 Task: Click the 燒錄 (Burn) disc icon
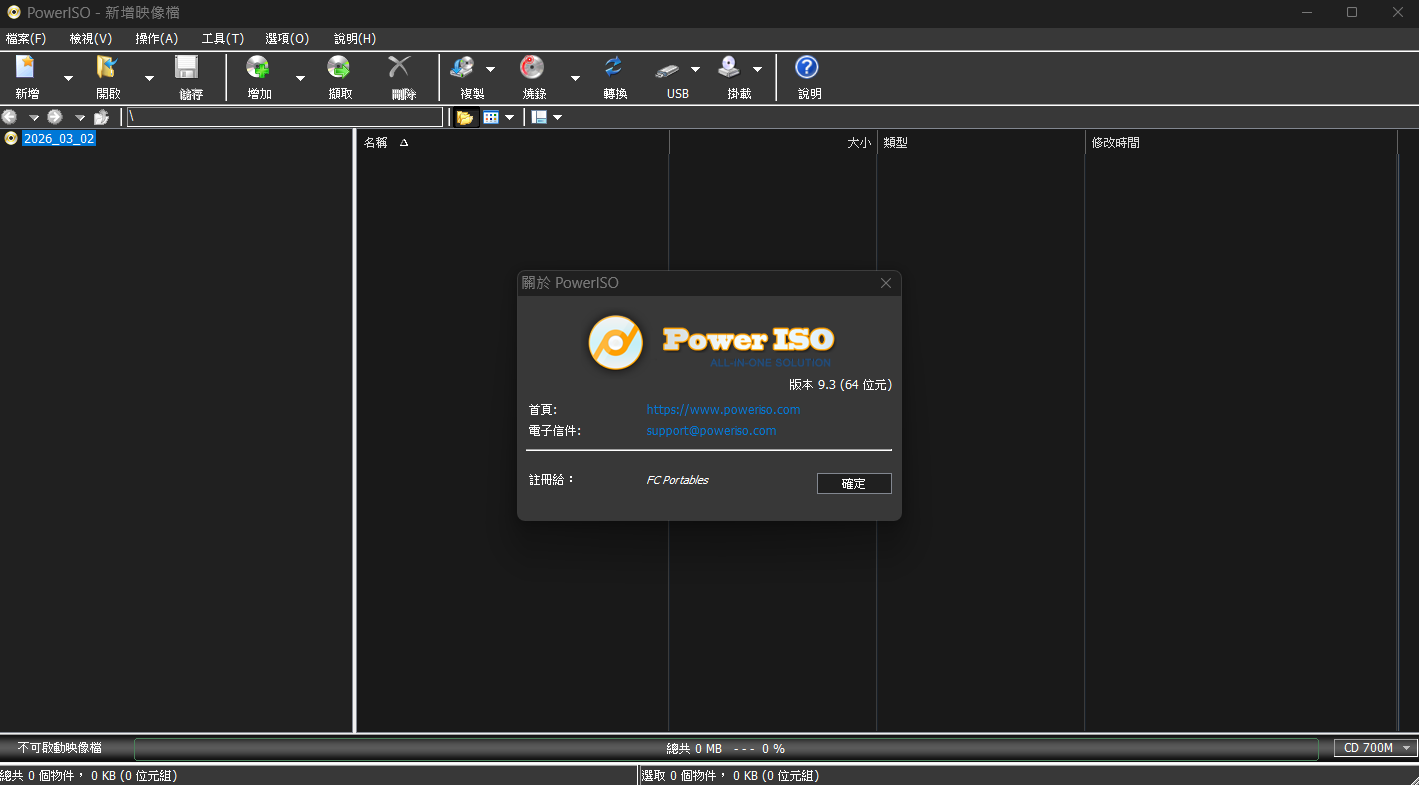(532, 68)
